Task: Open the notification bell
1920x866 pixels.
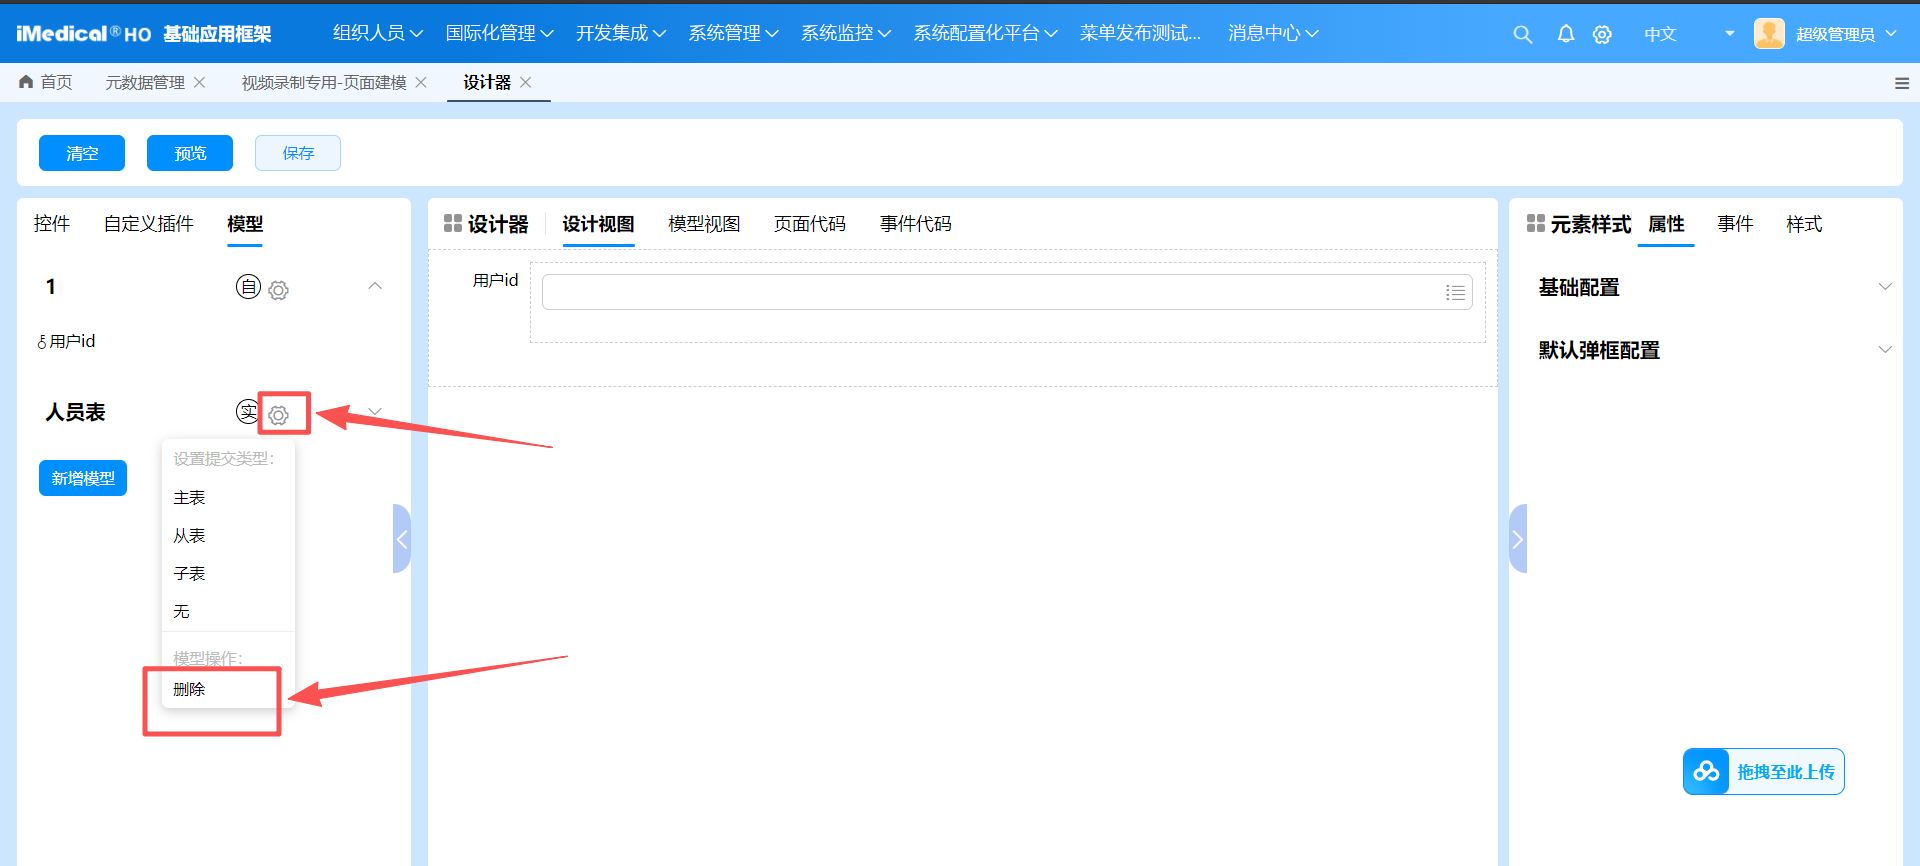Action: 1565,34
